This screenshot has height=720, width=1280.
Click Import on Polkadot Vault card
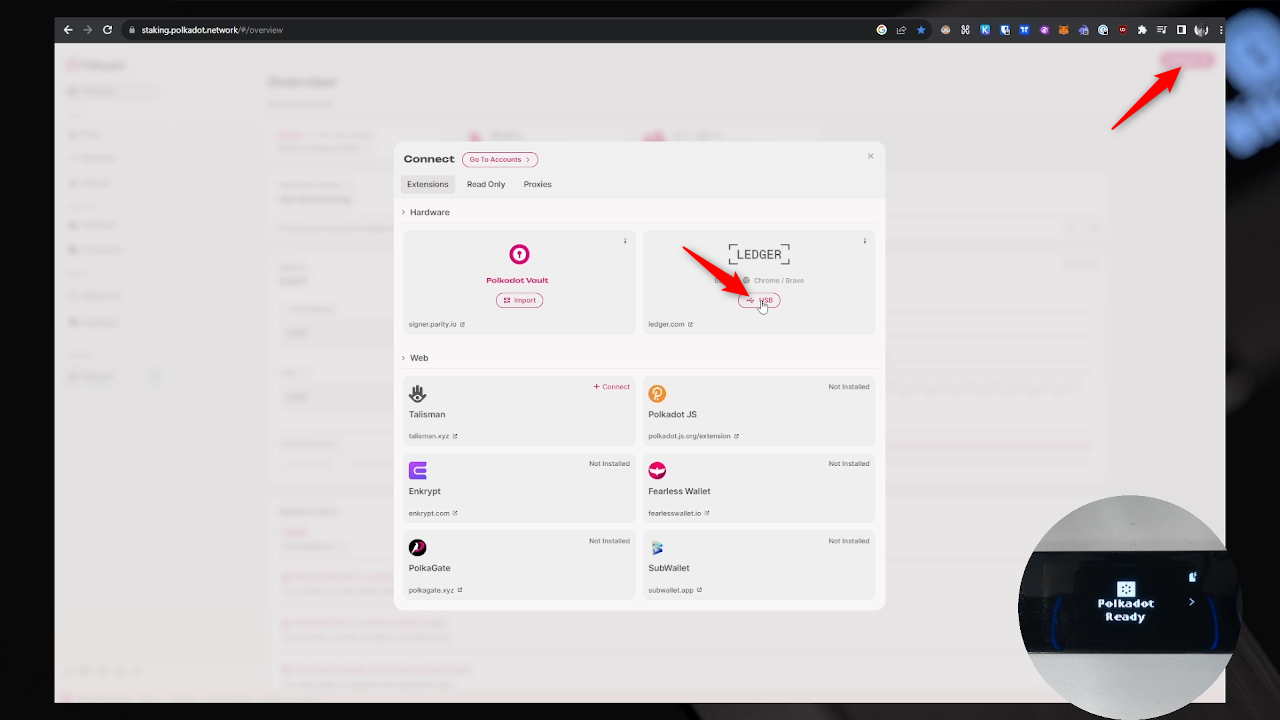tap(519, 300)
